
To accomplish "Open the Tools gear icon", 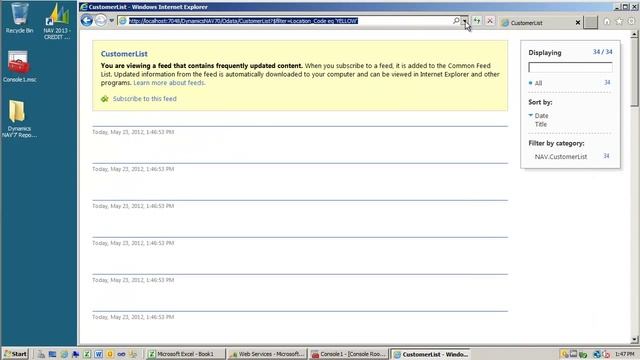I will 632,21.
